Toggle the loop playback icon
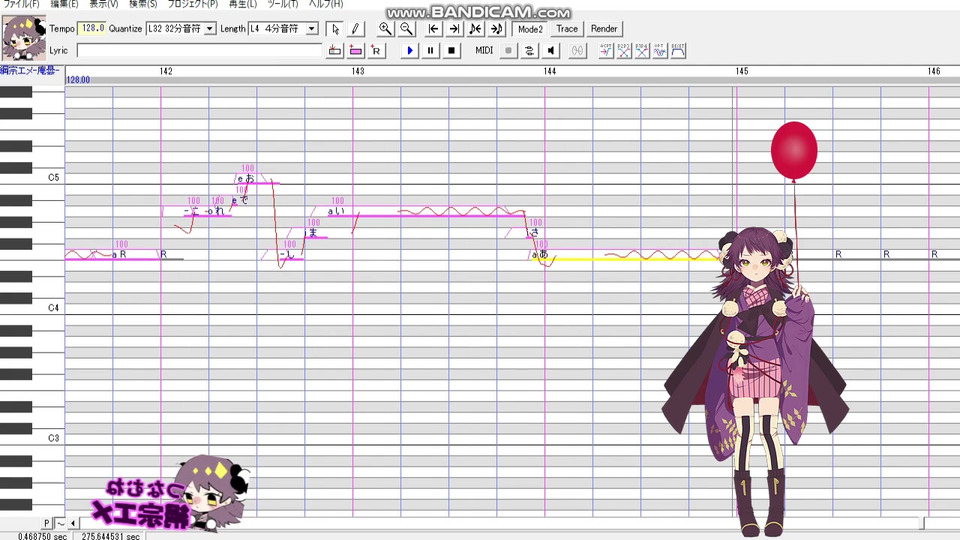Screen dimensions: 960x540 tap(529, 51)
